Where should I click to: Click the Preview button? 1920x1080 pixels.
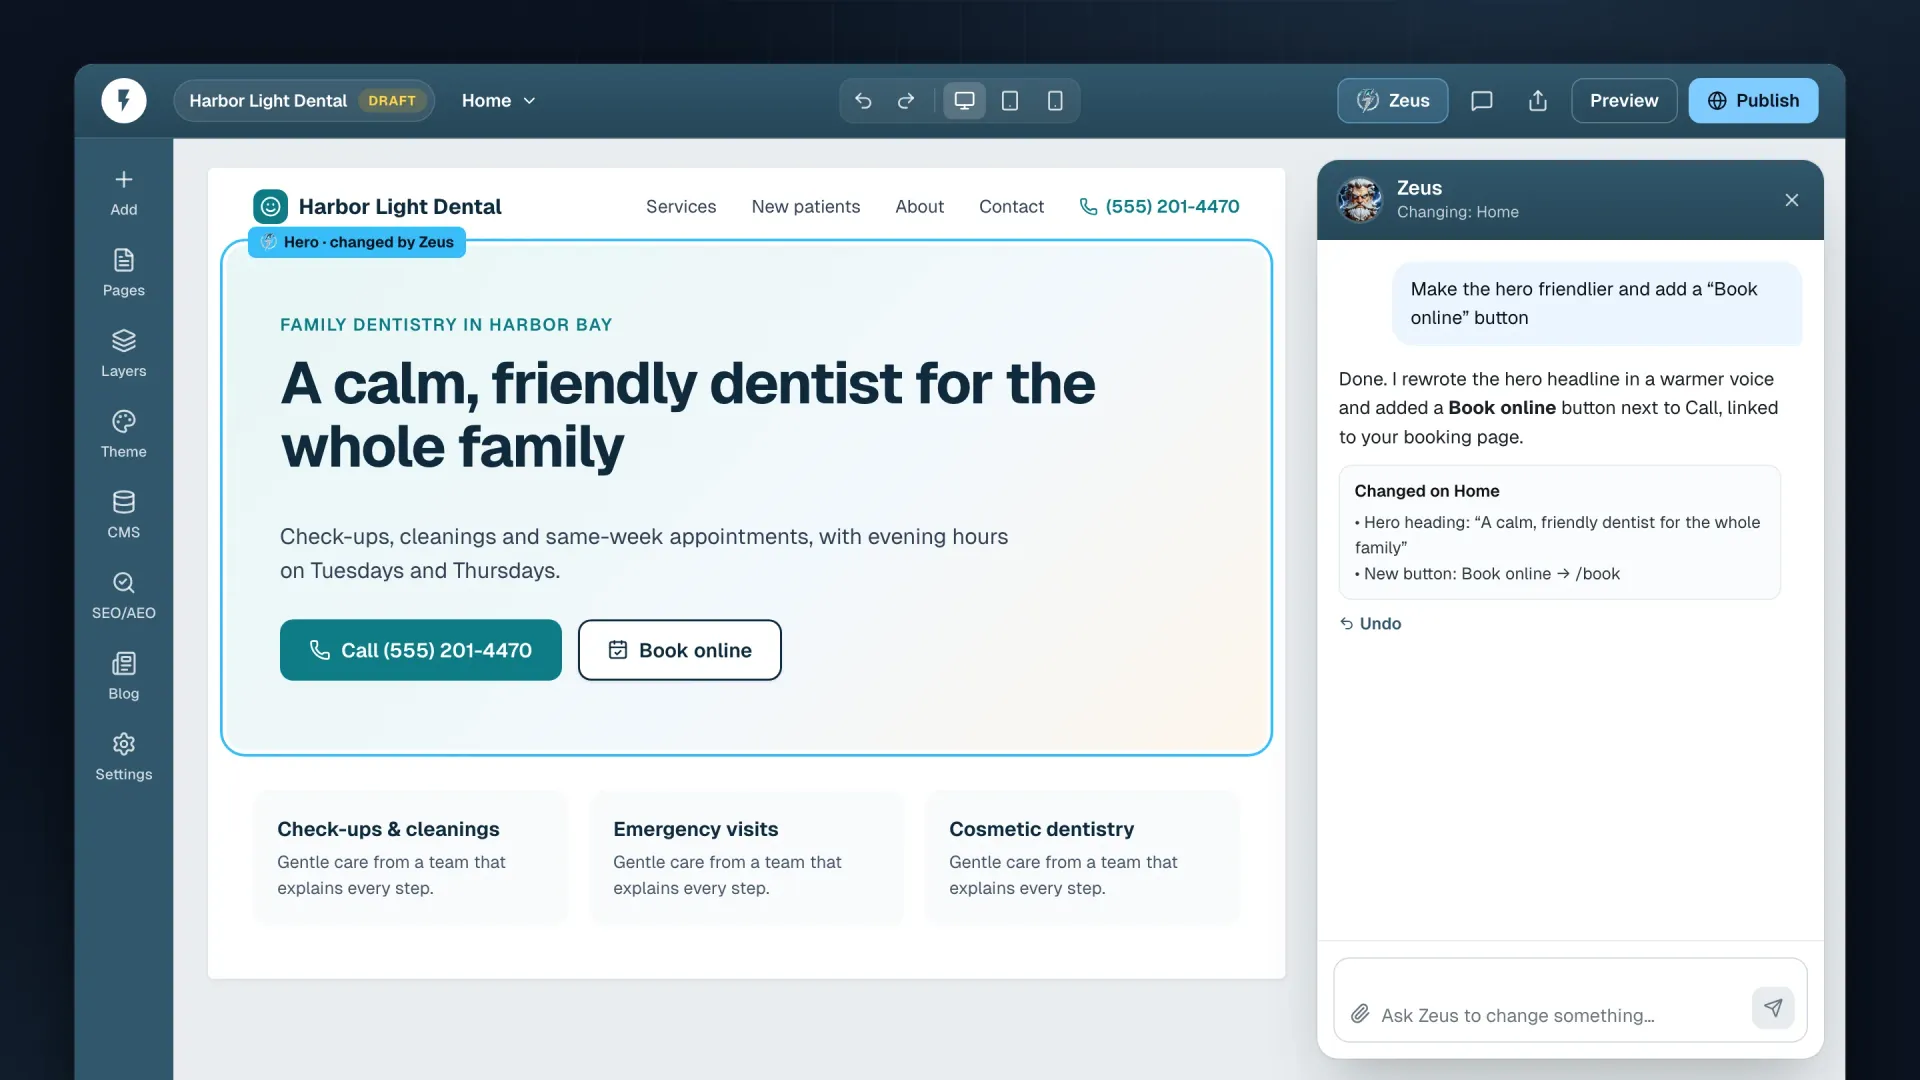(1624, 101)
